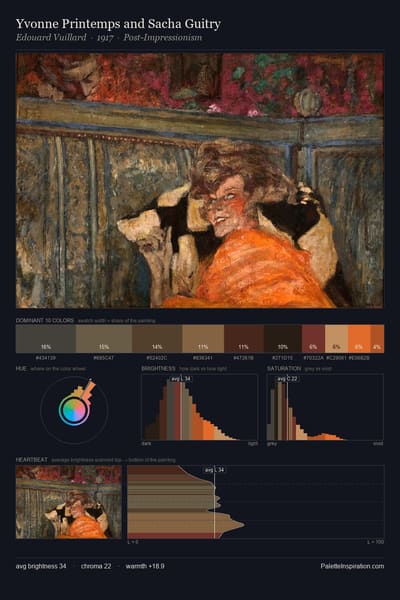This screenshot has width=400, height=600.
Task: Click the Post-Impressionism style label
Action: click(163, 37)
